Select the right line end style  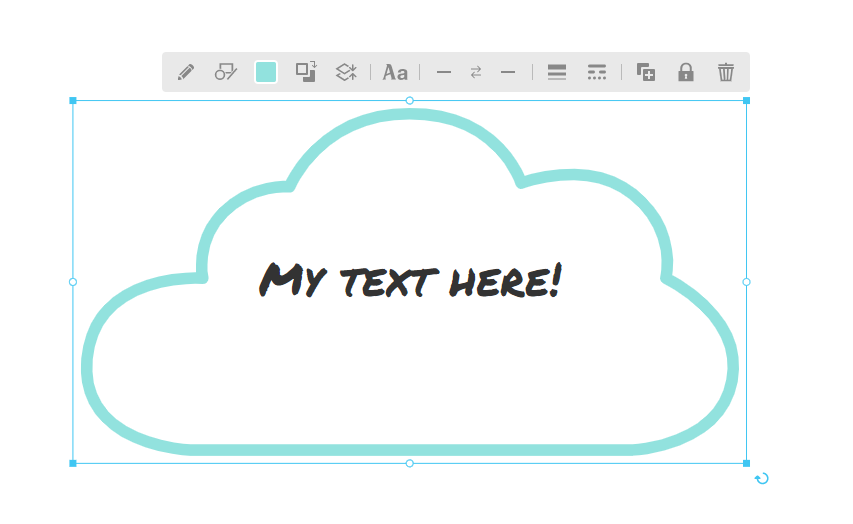(508, 72)
